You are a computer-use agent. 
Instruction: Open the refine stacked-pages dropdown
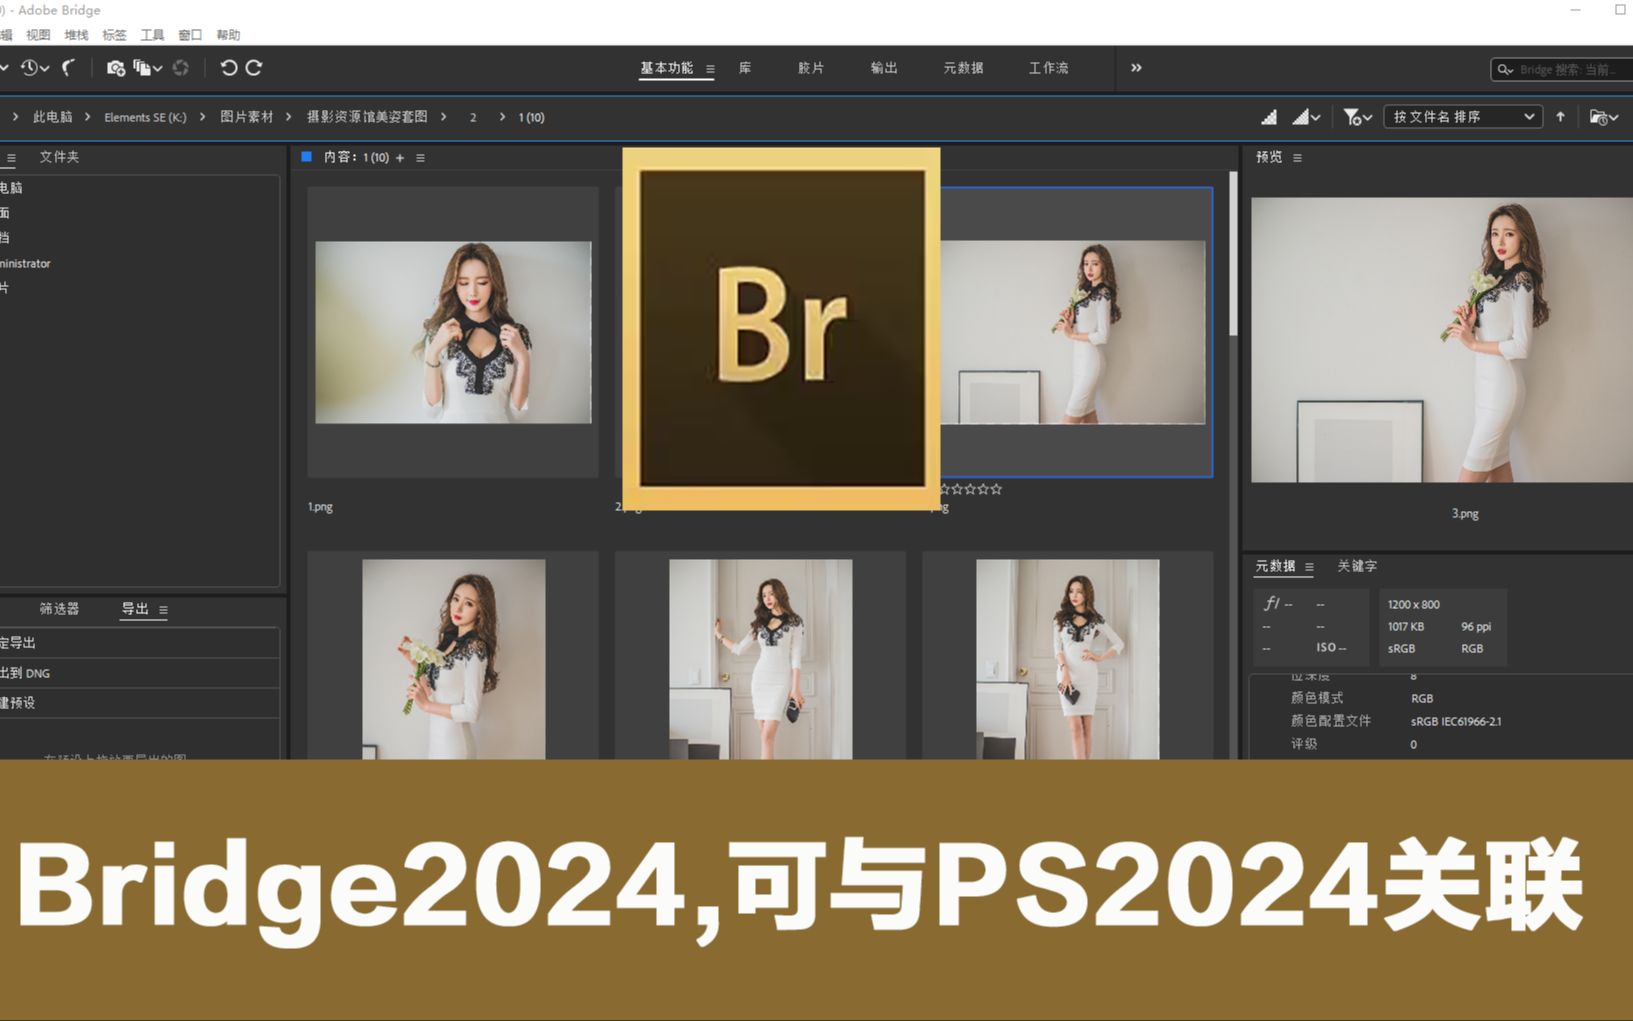click(148, 68)
